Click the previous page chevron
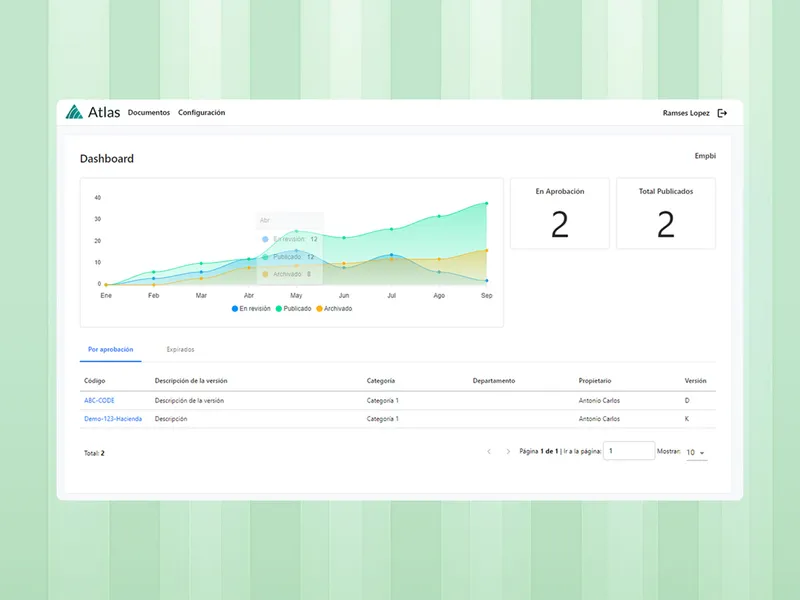Viewport: 800px width, 600px height. click(489, 451)
